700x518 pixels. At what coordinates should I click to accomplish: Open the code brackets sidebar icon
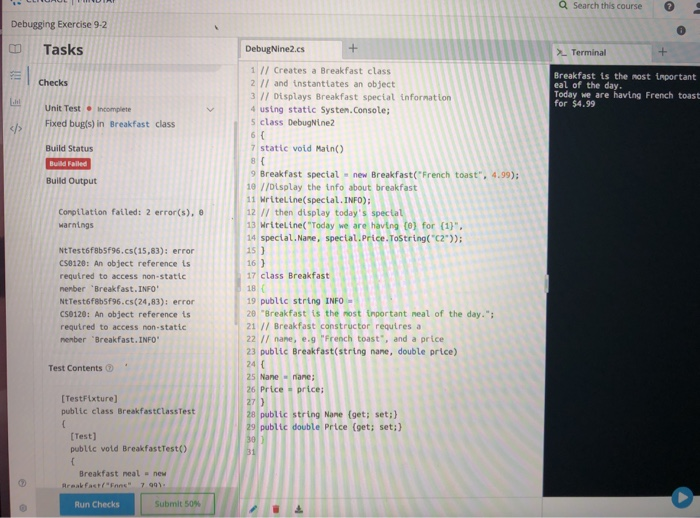[16, 129]
